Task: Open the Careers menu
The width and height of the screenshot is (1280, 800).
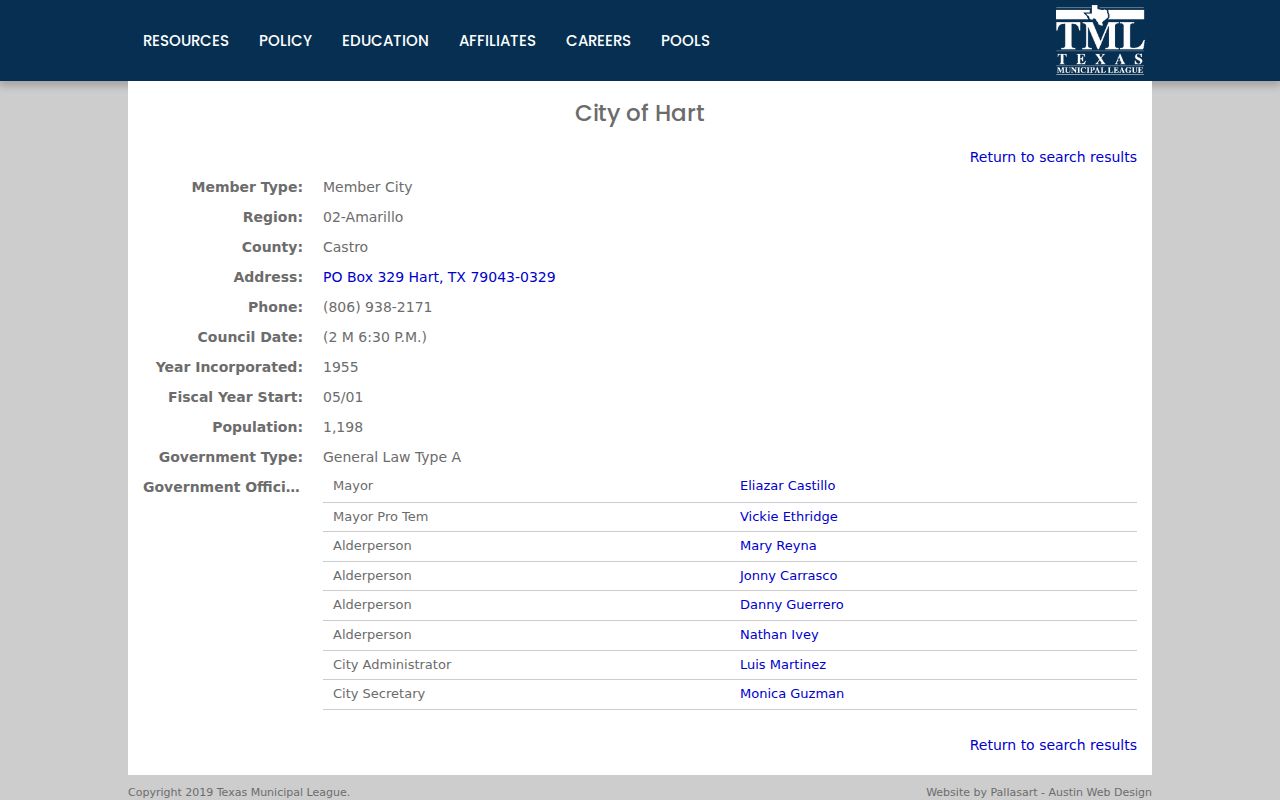Action: tap(598, 41)
